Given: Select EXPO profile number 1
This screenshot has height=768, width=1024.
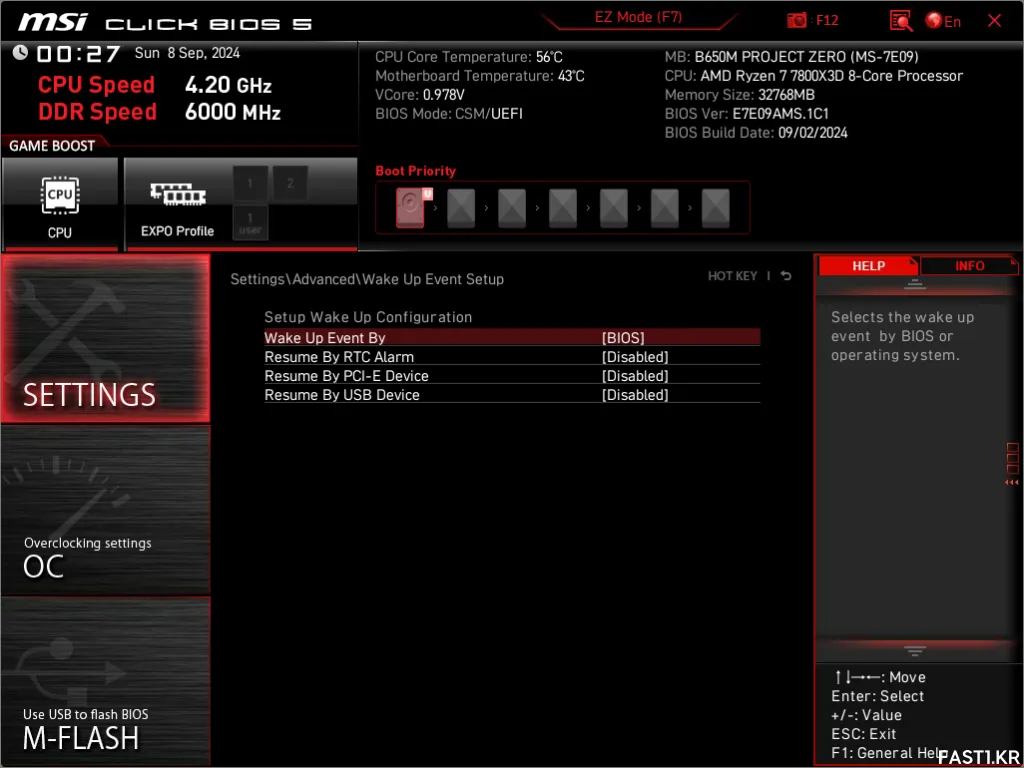Looking at the screenshot, I should point(250,183).
